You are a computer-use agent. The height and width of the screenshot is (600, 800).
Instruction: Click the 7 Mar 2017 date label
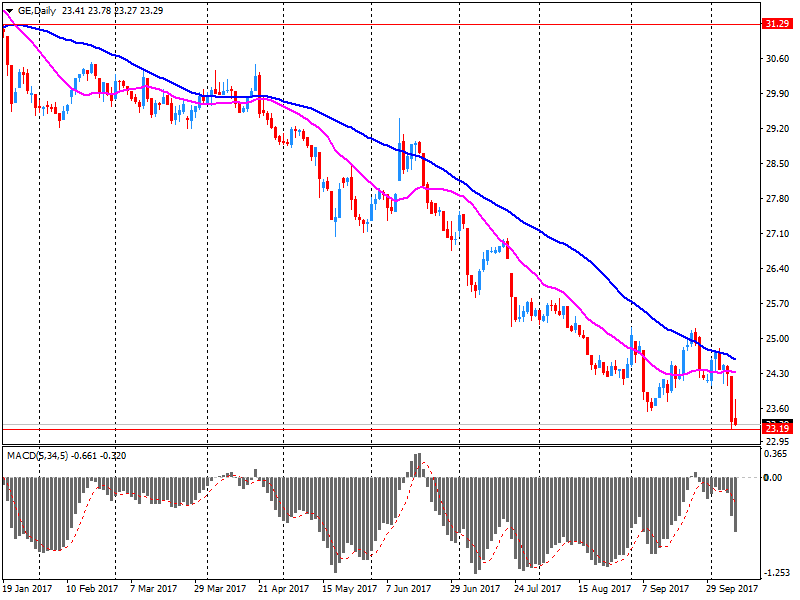154,589
